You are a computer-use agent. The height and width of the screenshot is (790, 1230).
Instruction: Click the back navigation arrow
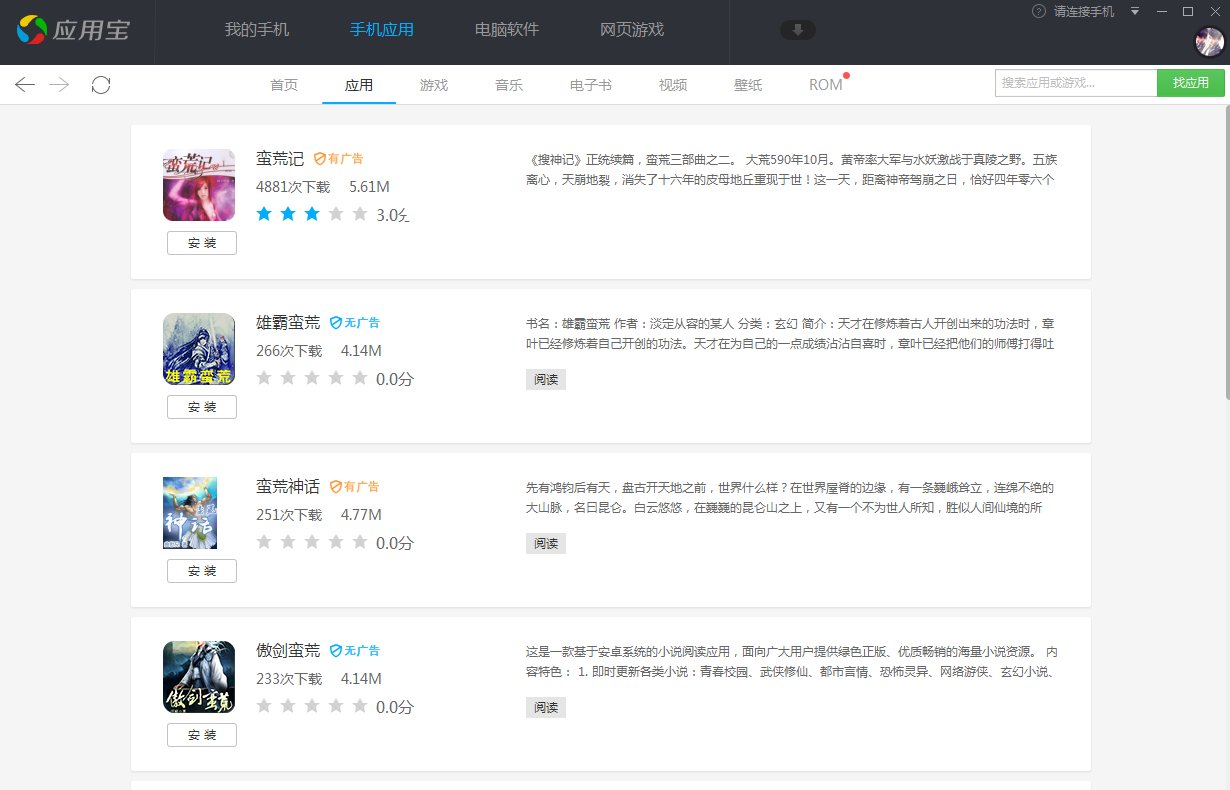[25, 85]
